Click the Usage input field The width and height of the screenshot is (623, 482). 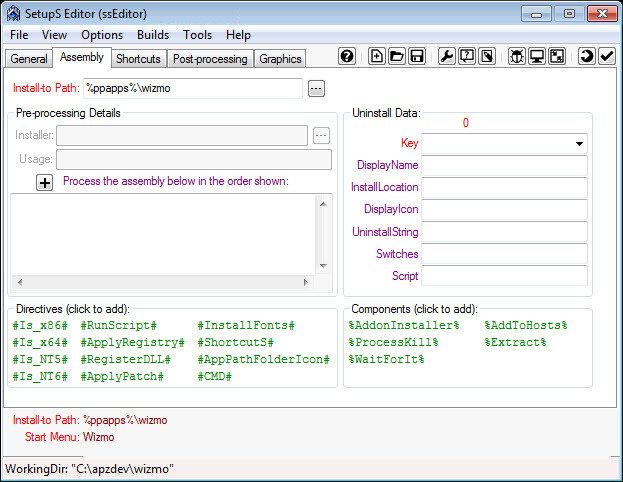tap(194, 159)
